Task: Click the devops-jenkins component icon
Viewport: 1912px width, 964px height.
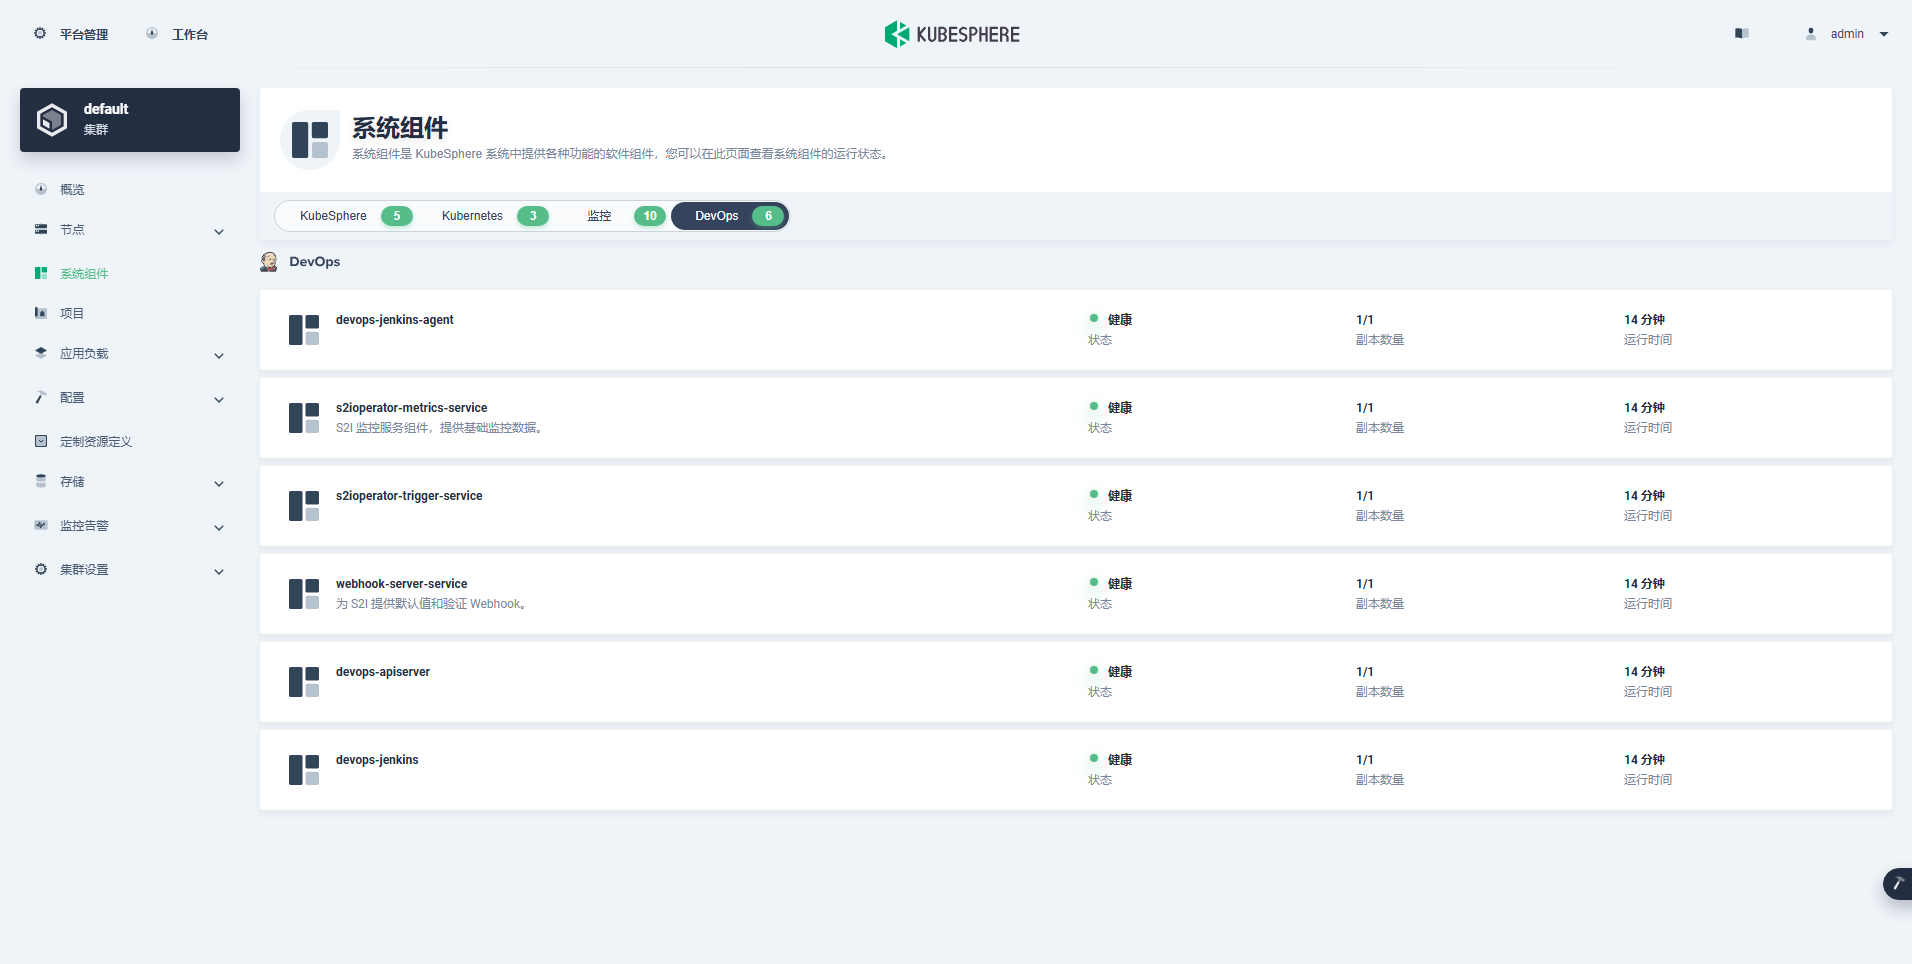Action: coord(304,770)
